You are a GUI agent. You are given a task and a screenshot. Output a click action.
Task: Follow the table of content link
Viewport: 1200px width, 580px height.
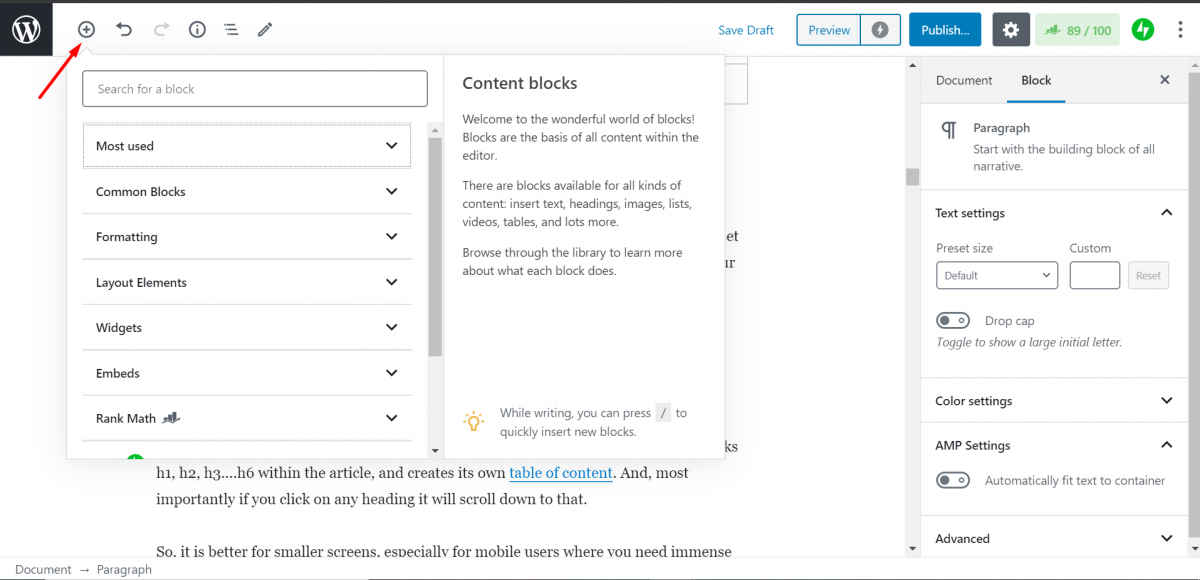point(561,473)
